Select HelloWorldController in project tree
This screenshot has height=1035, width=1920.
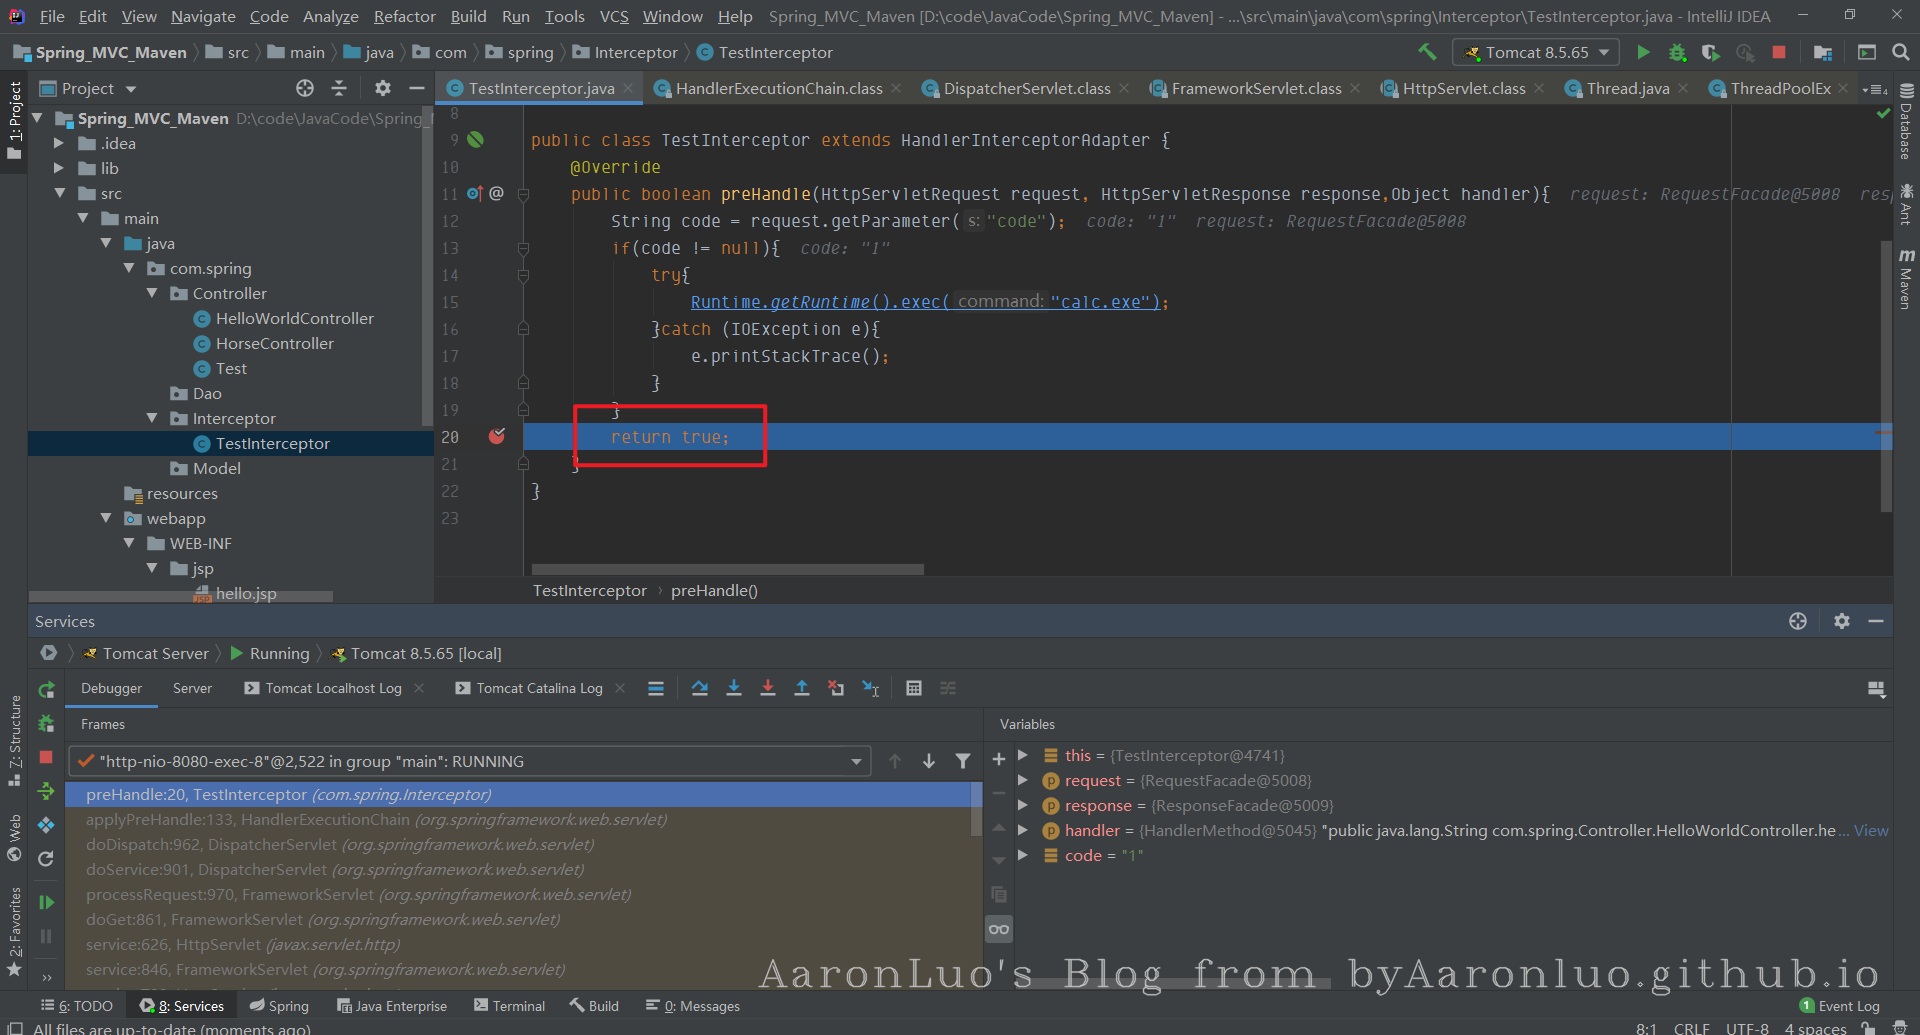tap(295, 318)
